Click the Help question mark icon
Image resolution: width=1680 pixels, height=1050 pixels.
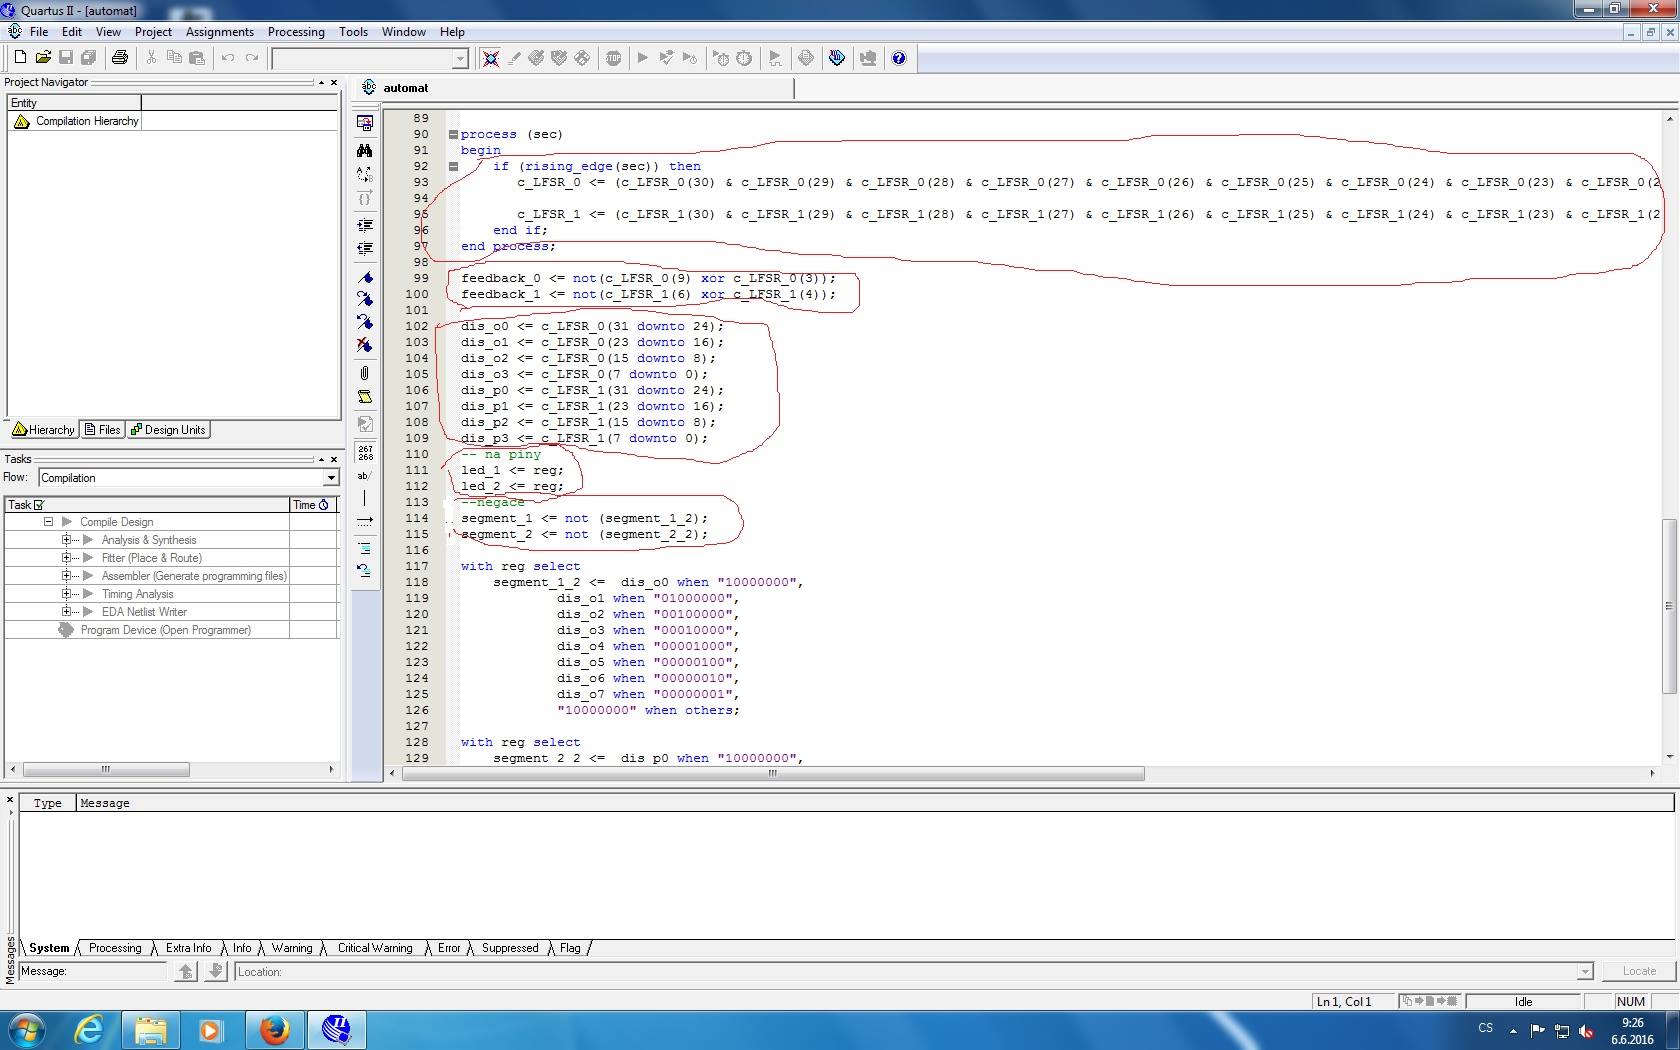click(898, 58)
